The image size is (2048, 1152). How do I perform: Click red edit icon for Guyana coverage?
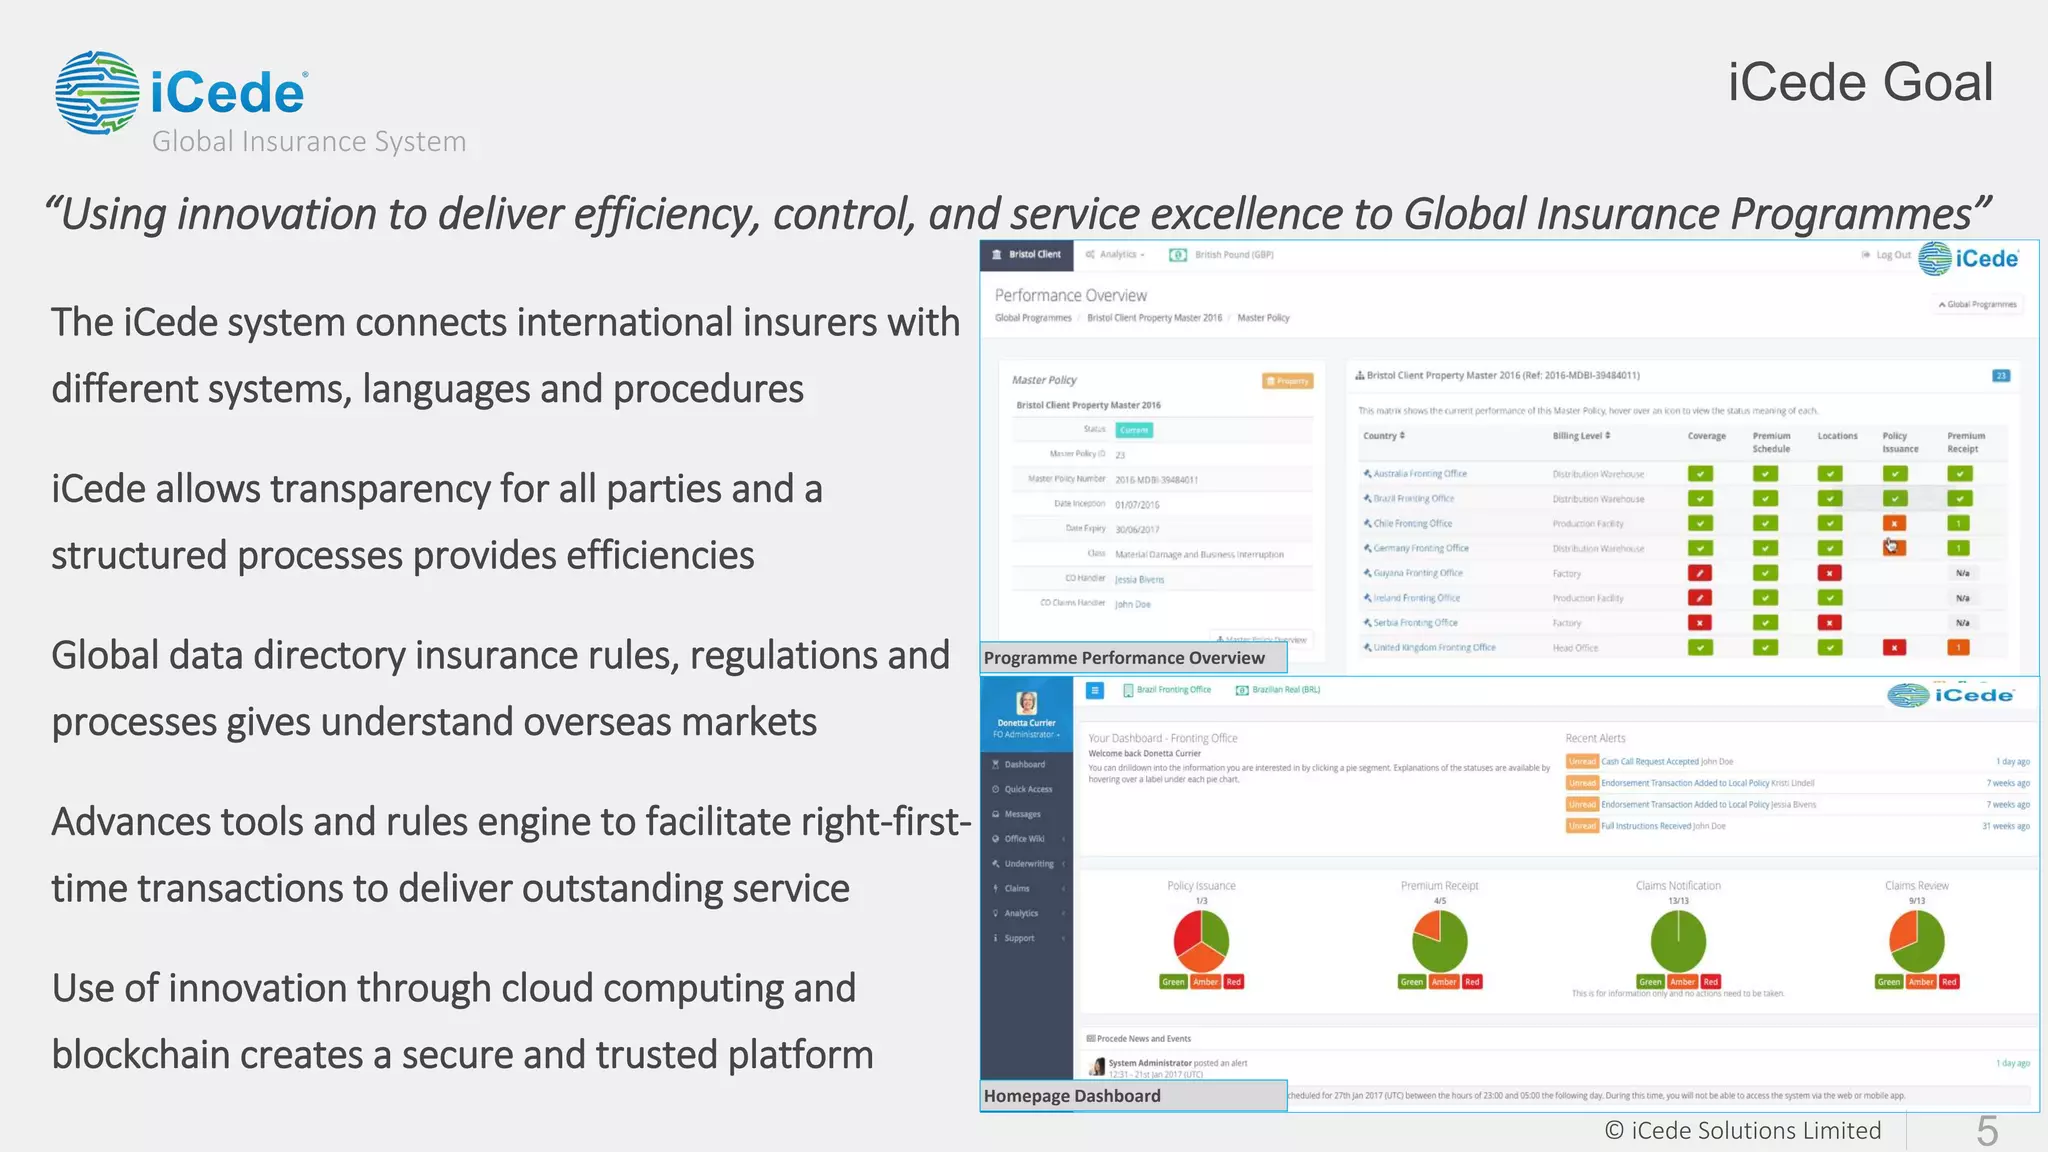click(1700, 573)
